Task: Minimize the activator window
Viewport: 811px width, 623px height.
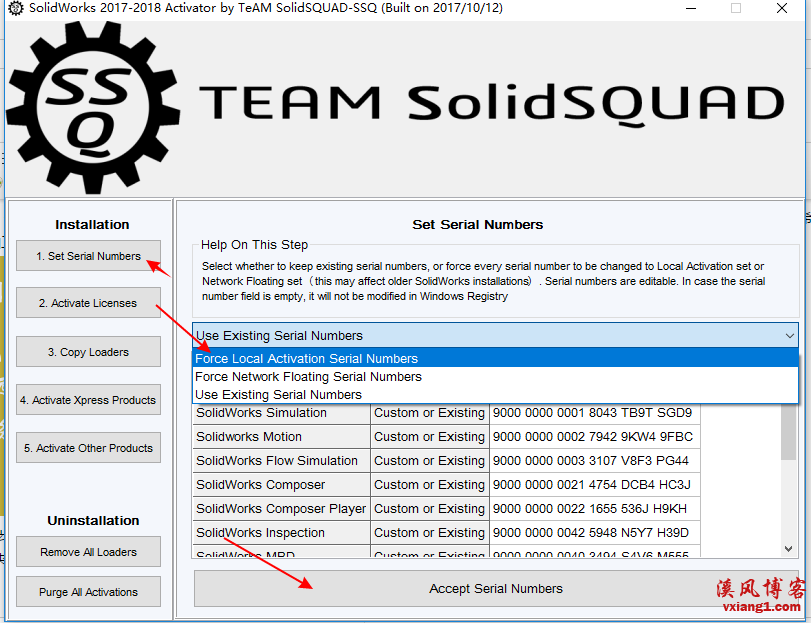Action: (x=690, y=8)
